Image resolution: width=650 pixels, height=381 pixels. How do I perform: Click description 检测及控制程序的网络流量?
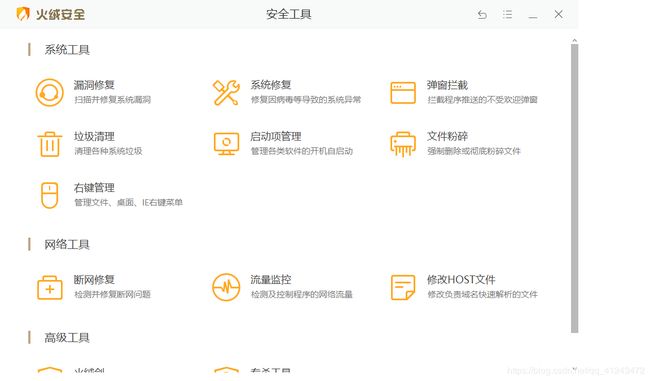click(x=302, y=294)
